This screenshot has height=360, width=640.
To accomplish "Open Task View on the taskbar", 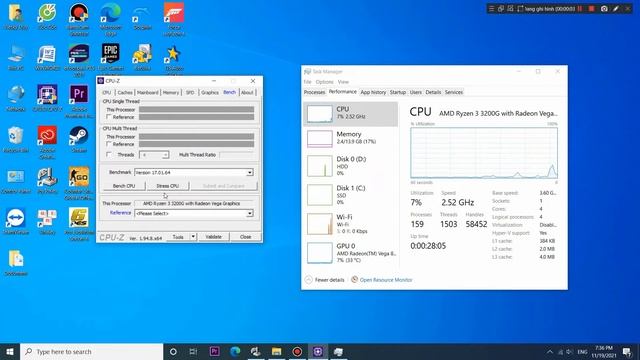I will (x=193, y=351).
